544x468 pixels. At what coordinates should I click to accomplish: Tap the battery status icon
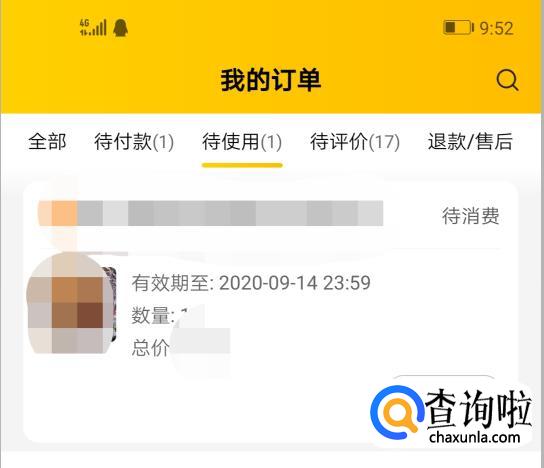458,27
